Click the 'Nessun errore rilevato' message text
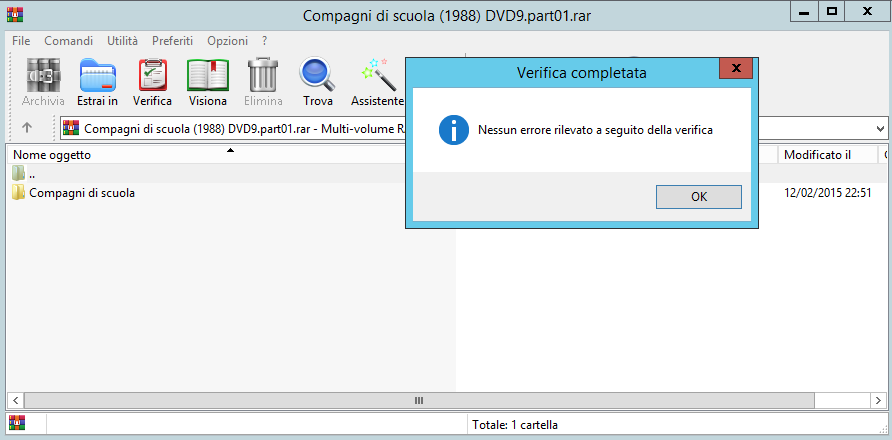This screenshot has height=440, width=892. 595,130
